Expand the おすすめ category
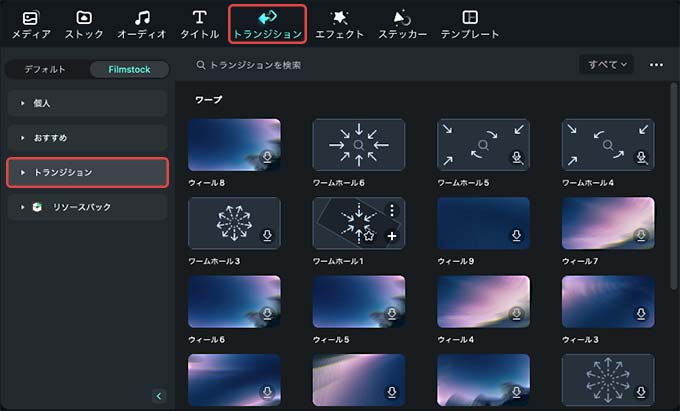Viewport: 680px width, 411px height. 87,138
